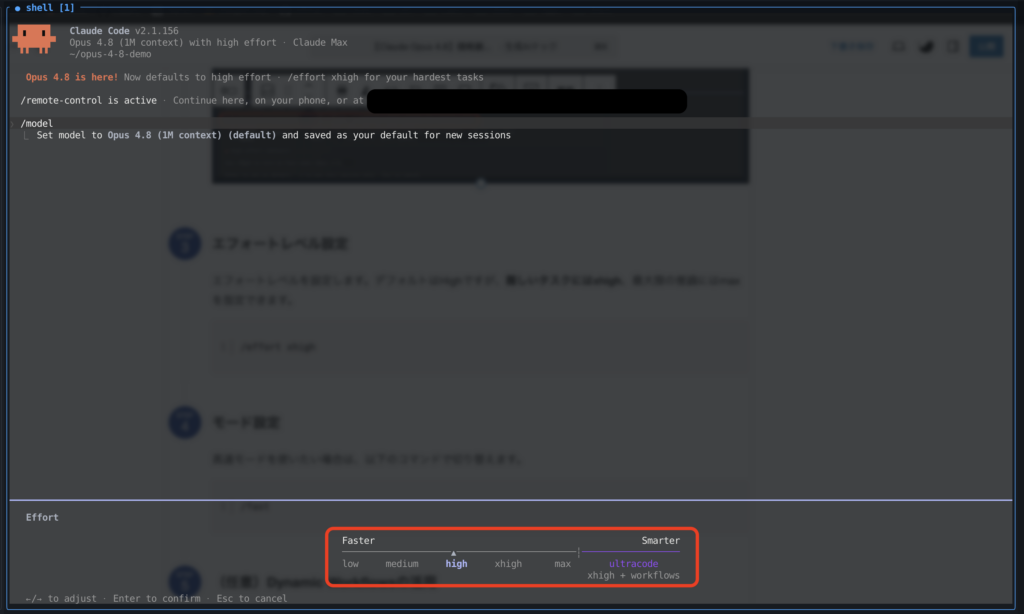
Task: Click the 'Enter to confirm' hint
Action: pos(157,598)
